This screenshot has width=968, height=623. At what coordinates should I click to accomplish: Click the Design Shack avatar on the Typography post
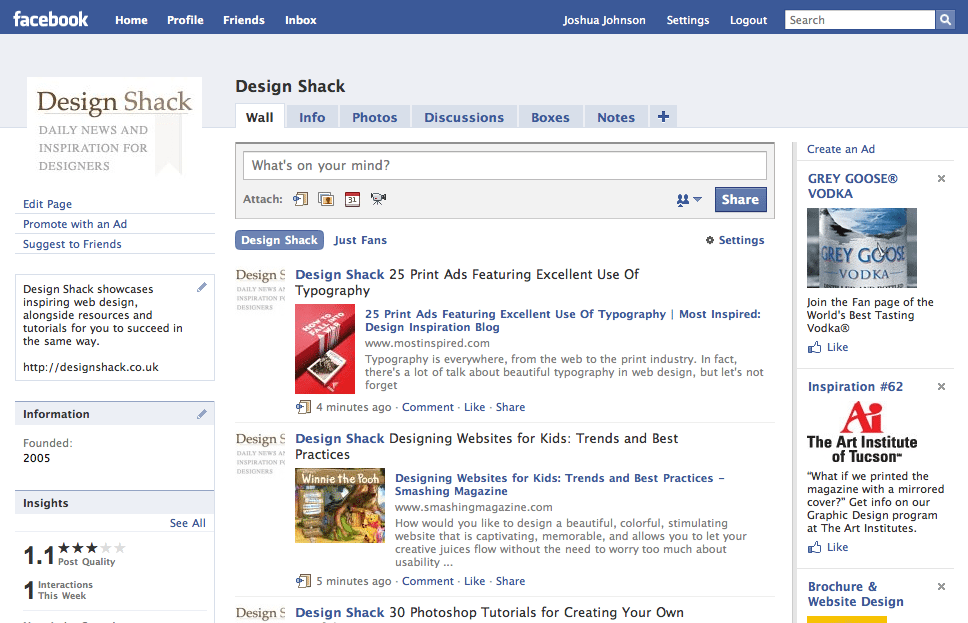click(x=261, y=288)
